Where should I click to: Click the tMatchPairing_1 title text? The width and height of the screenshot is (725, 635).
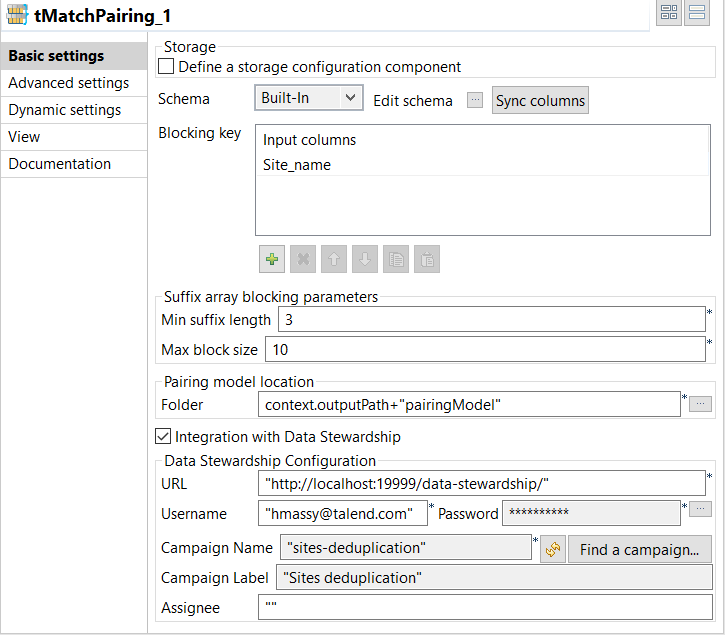(x=103, y=16)
